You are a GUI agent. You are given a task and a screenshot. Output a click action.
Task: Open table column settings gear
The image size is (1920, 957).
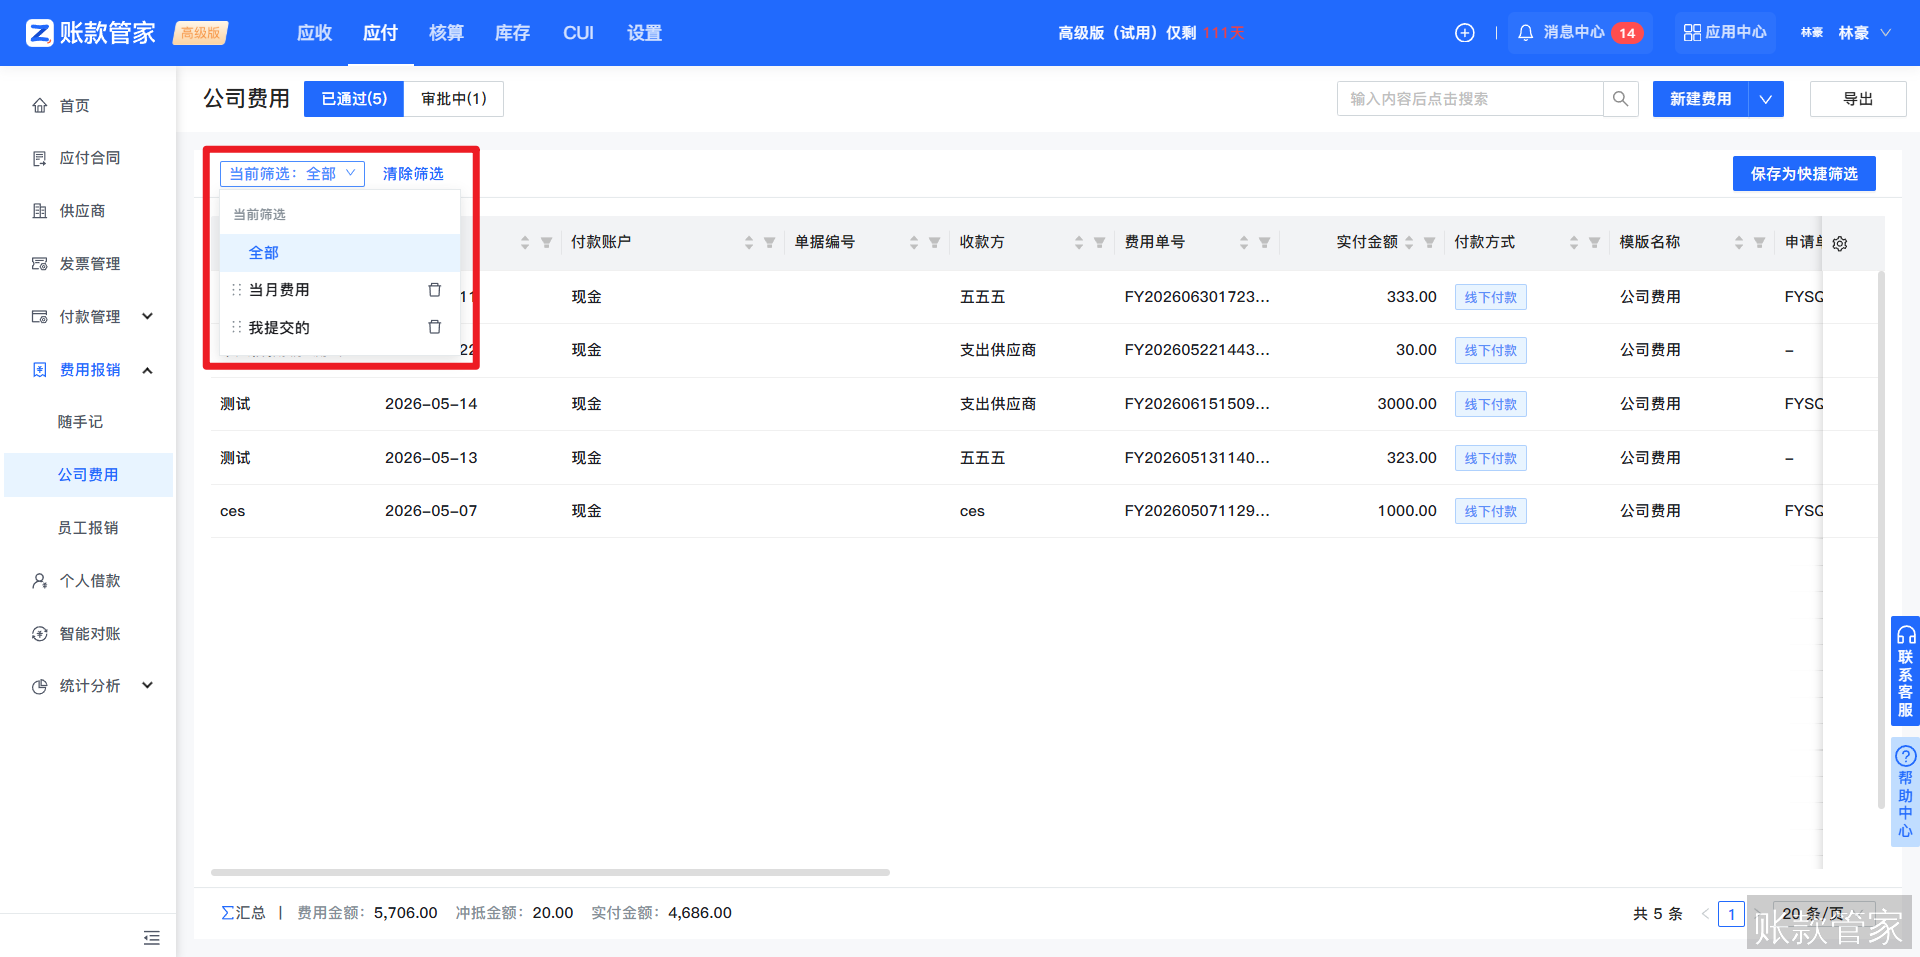click(x=1840, y=243)
